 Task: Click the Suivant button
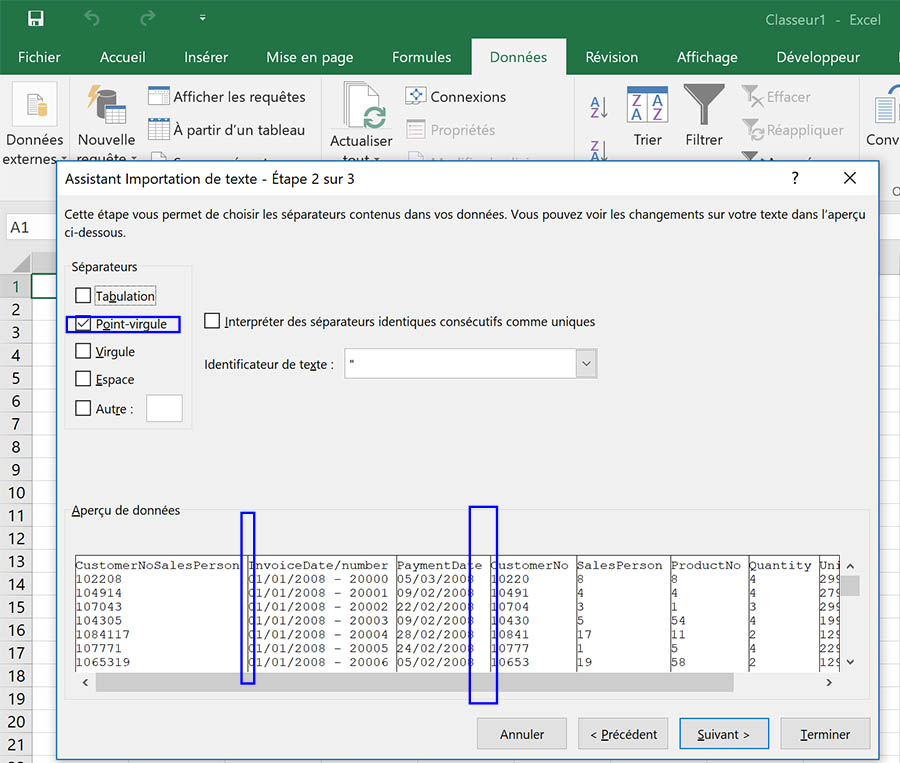[x=723, y=734]
